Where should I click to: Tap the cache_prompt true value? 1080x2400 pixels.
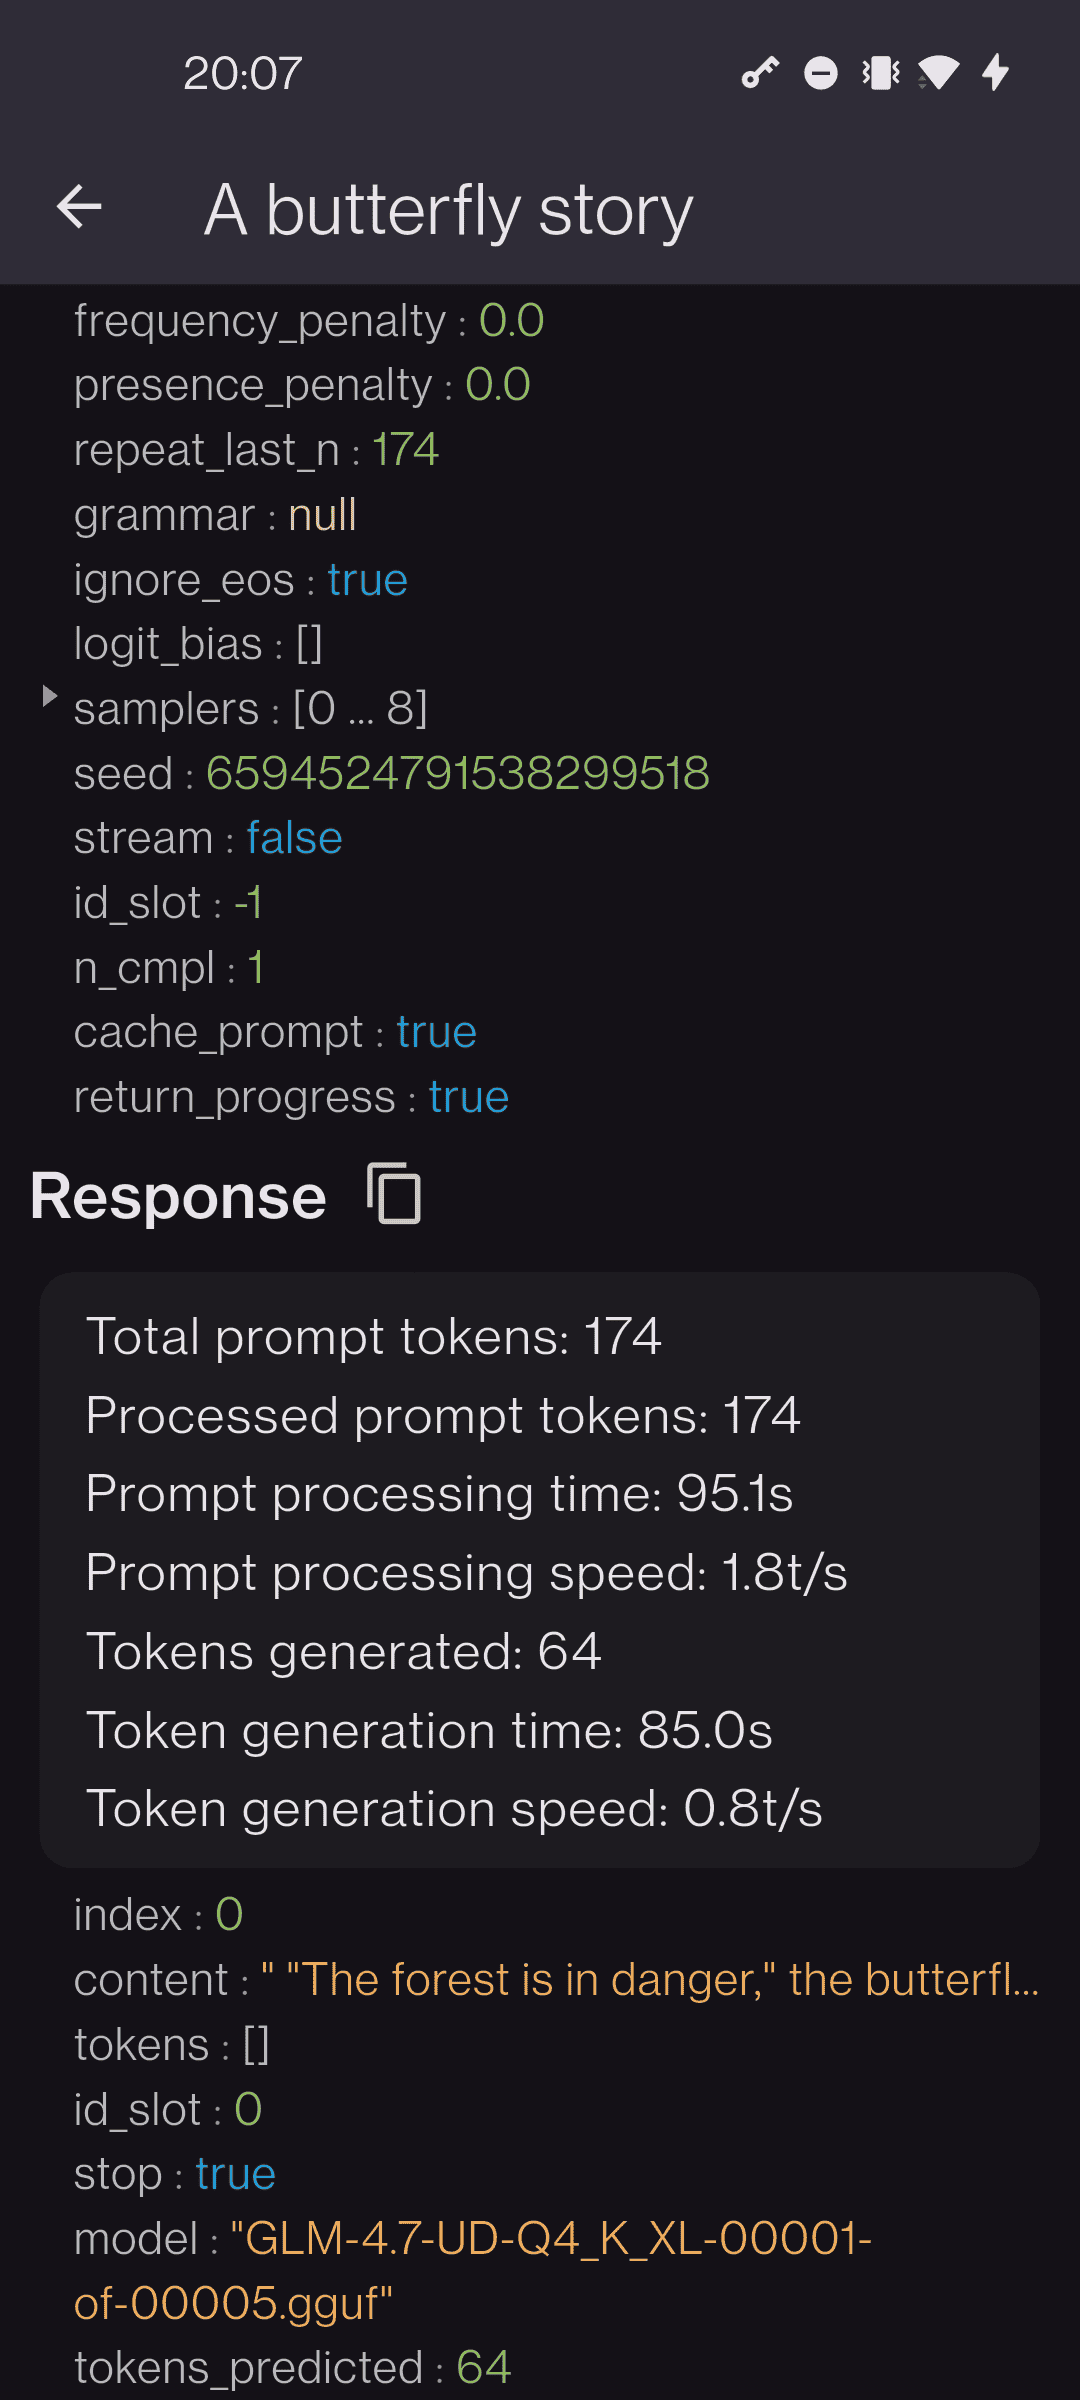point(436,1032)
